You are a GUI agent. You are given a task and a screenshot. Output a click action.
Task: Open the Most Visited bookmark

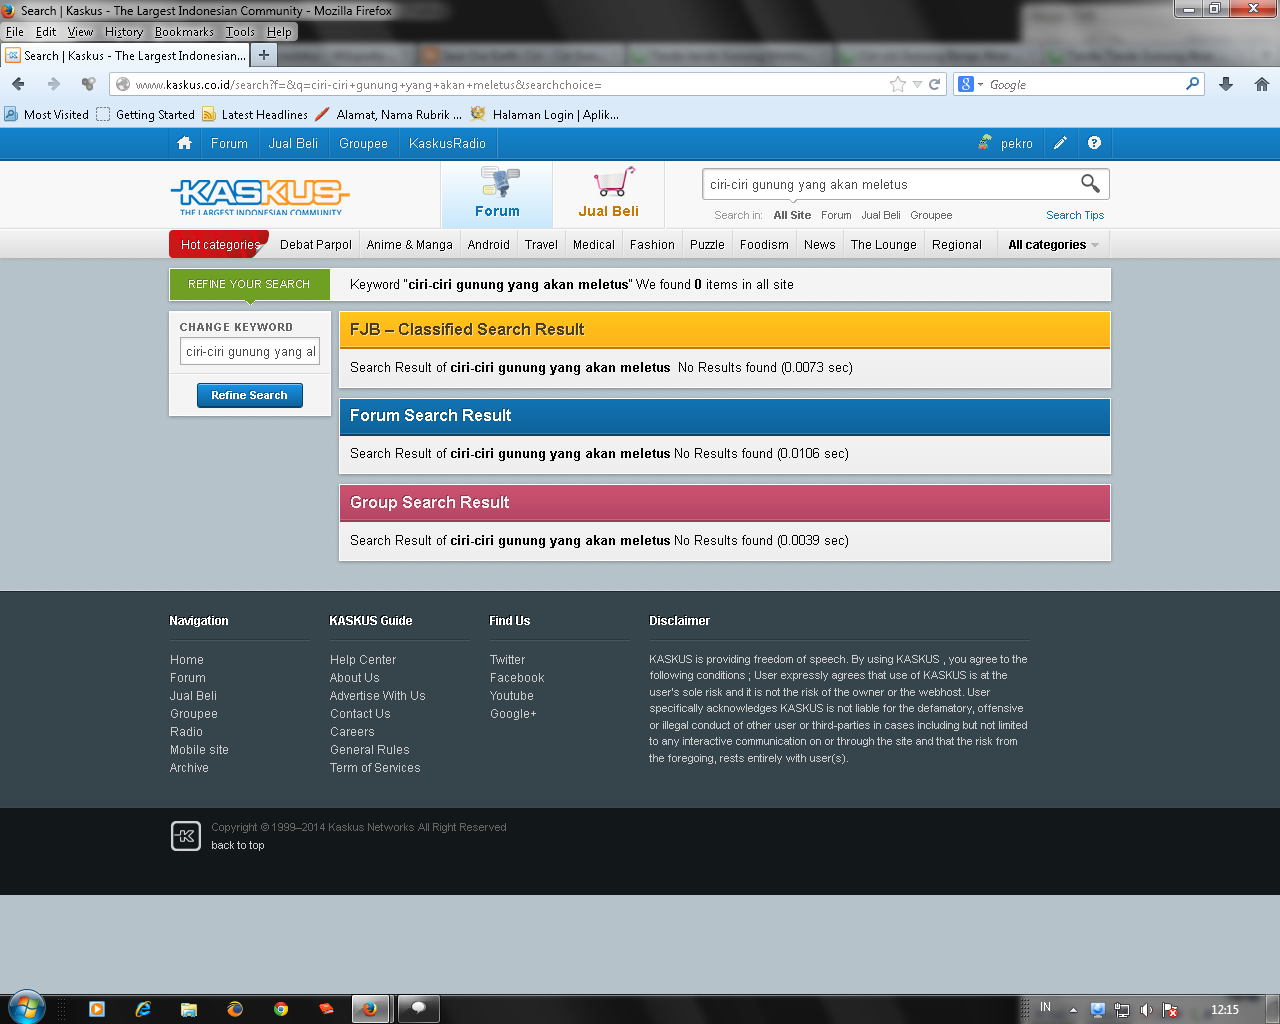(47, 115)
